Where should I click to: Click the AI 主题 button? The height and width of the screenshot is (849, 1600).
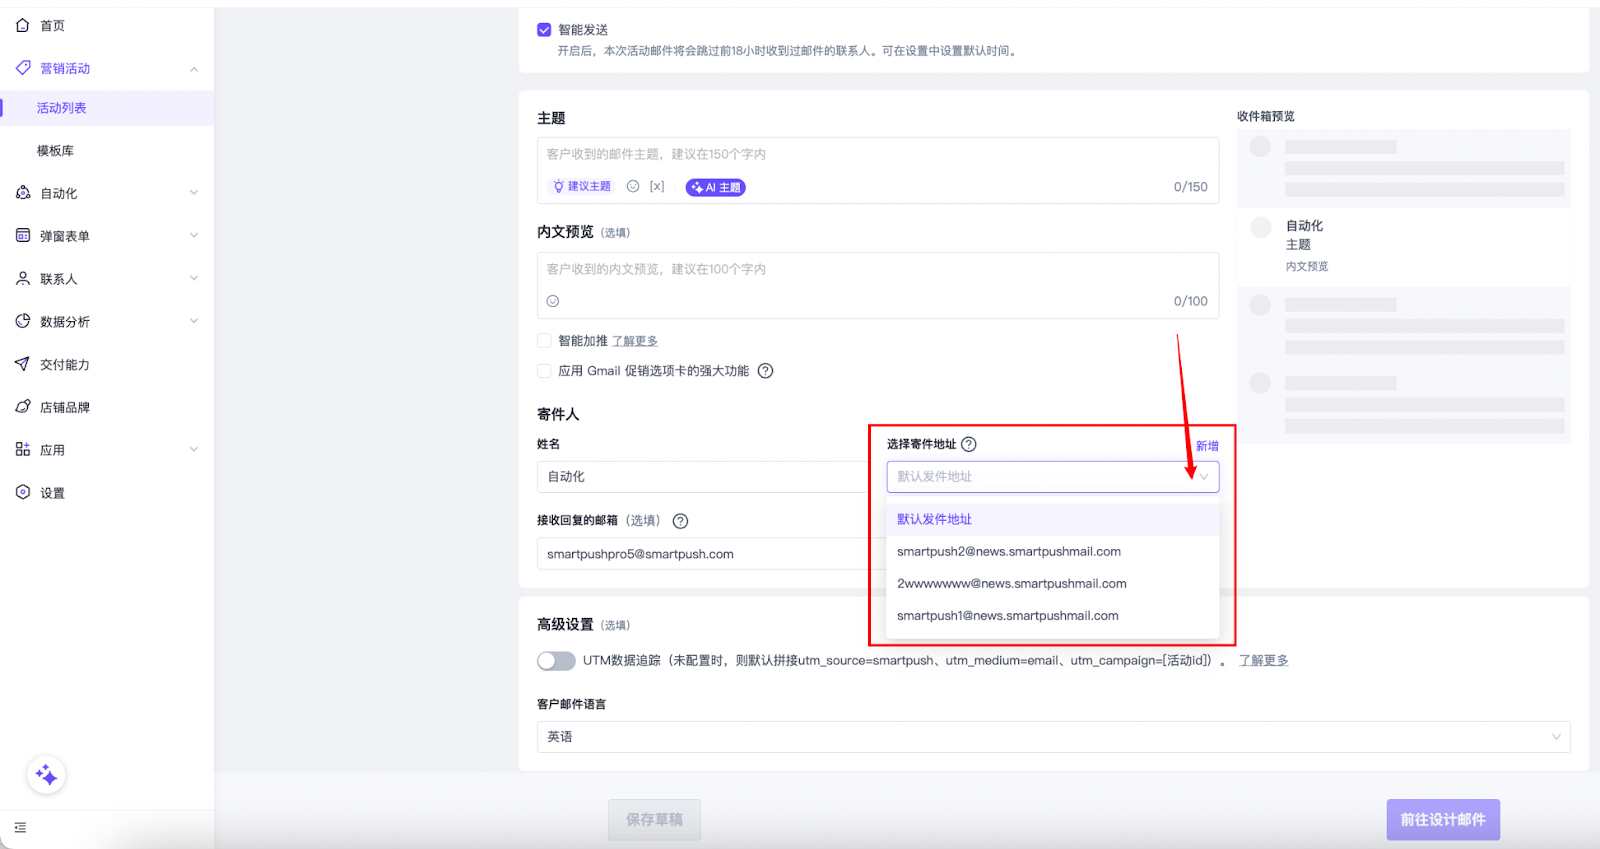pos(715,187)
